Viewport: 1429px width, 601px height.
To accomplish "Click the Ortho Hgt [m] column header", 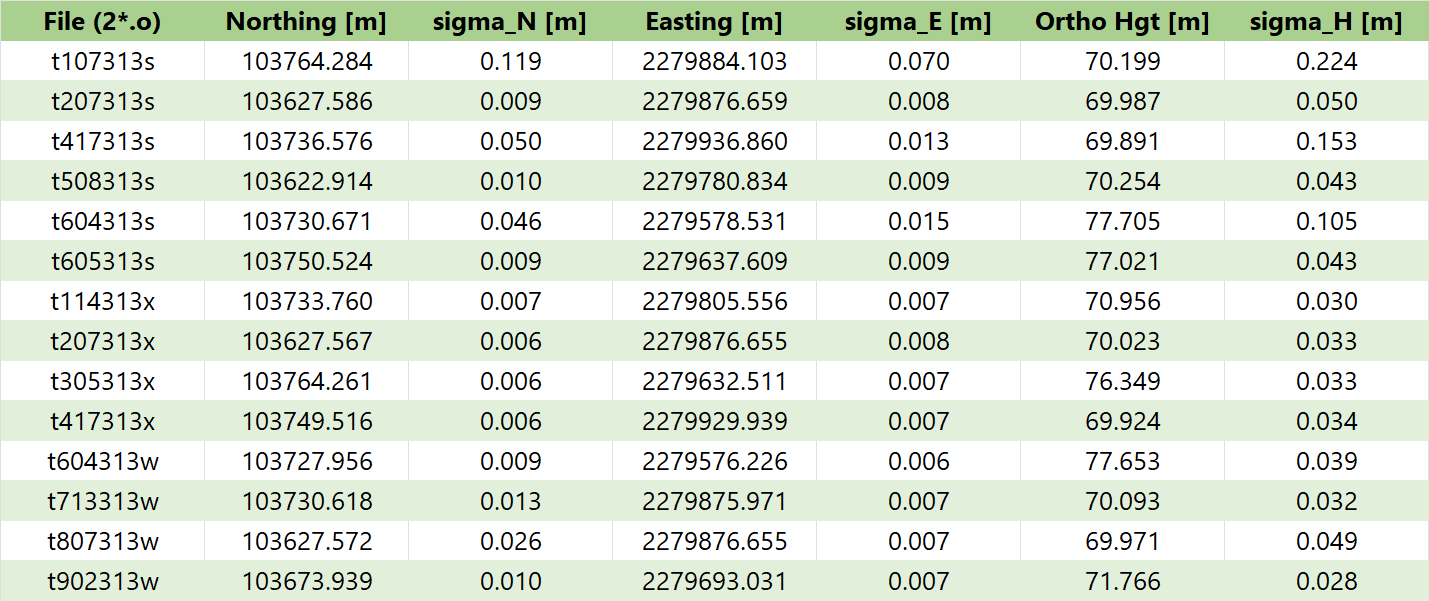I will click(x=1122, y=22).
